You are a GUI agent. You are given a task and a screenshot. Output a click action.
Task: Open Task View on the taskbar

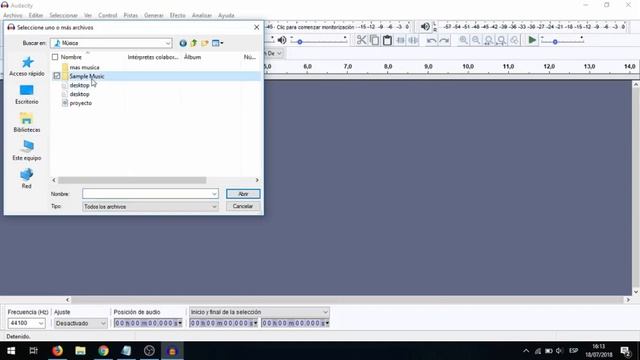pyautogui.click(x=33, y=351)
